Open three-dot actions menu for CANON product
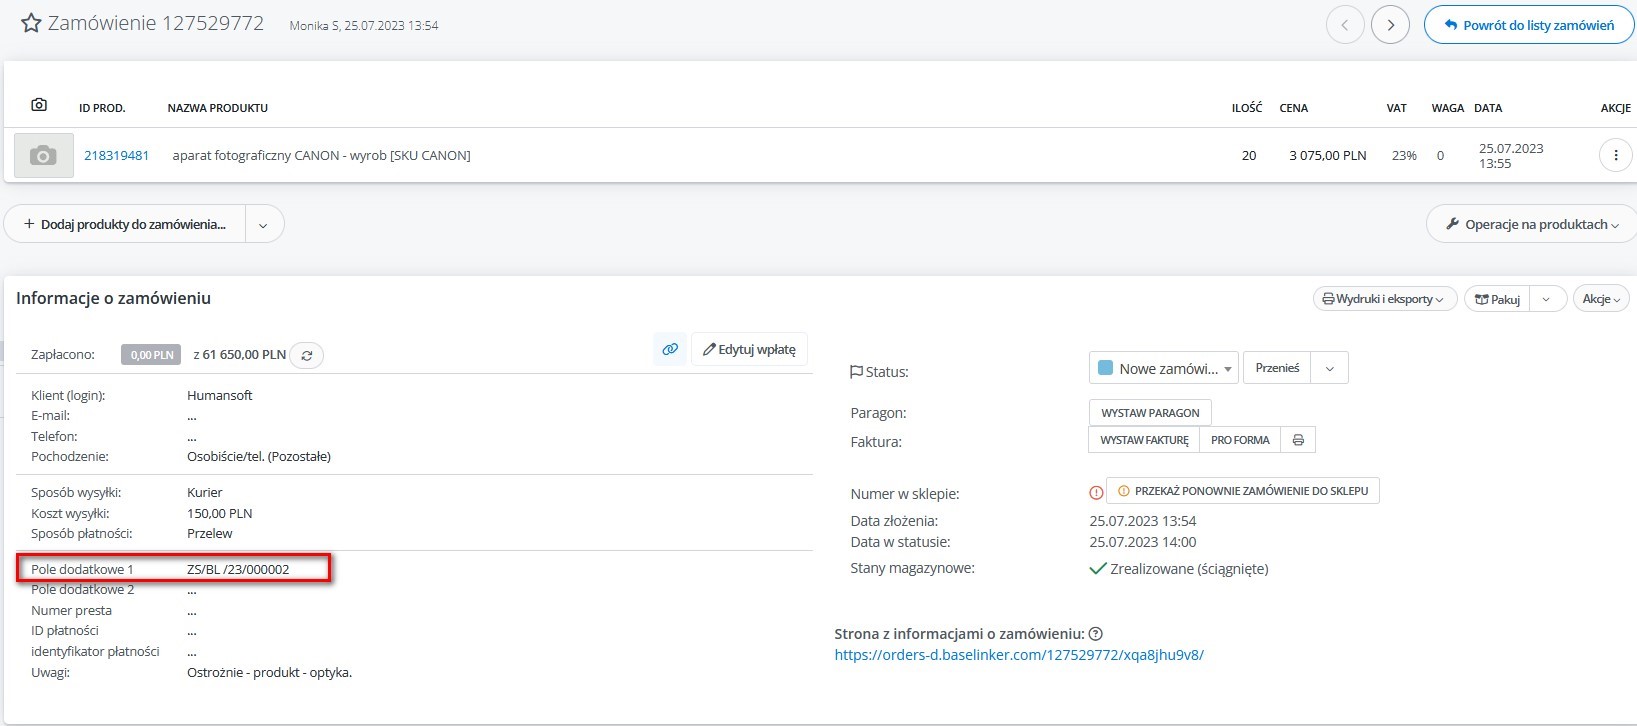1637x726 pixels. coord(1615,155)
